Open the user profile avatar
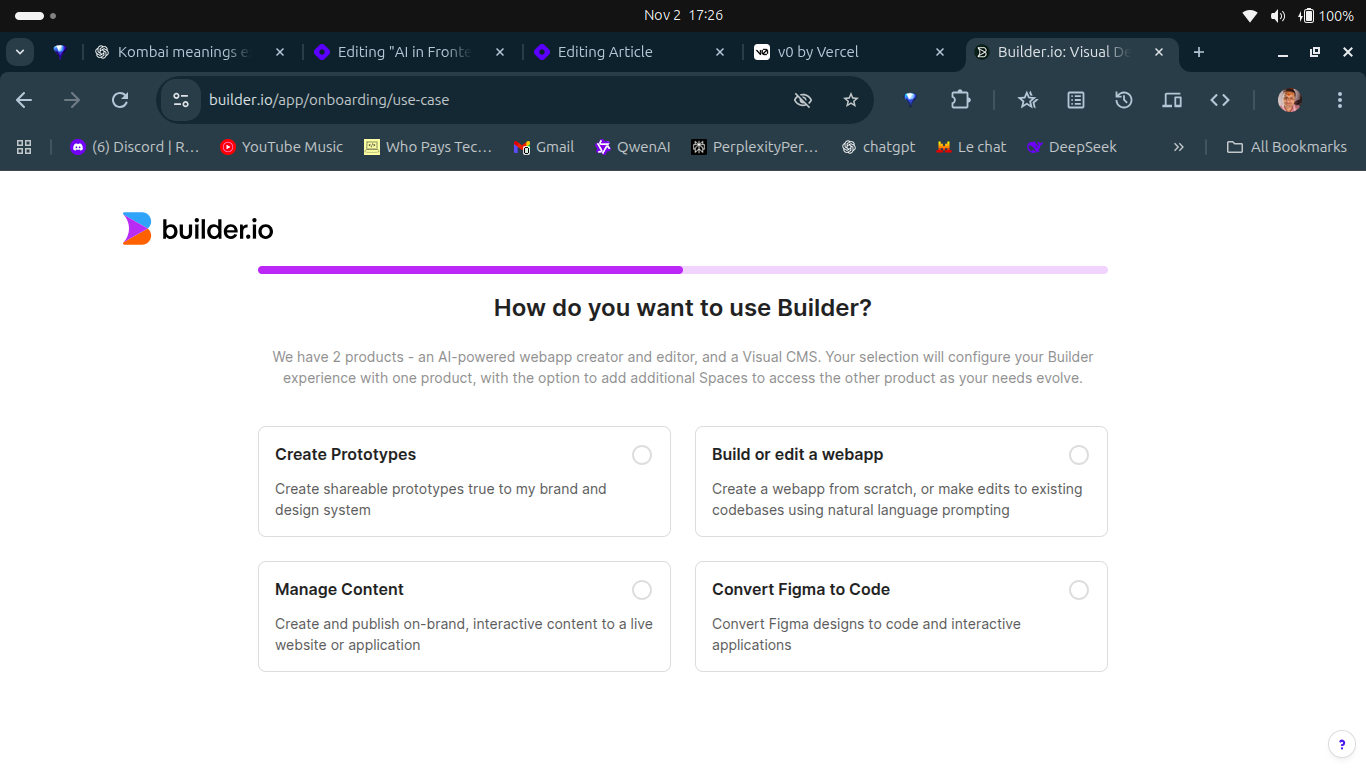 point(1290,100)
